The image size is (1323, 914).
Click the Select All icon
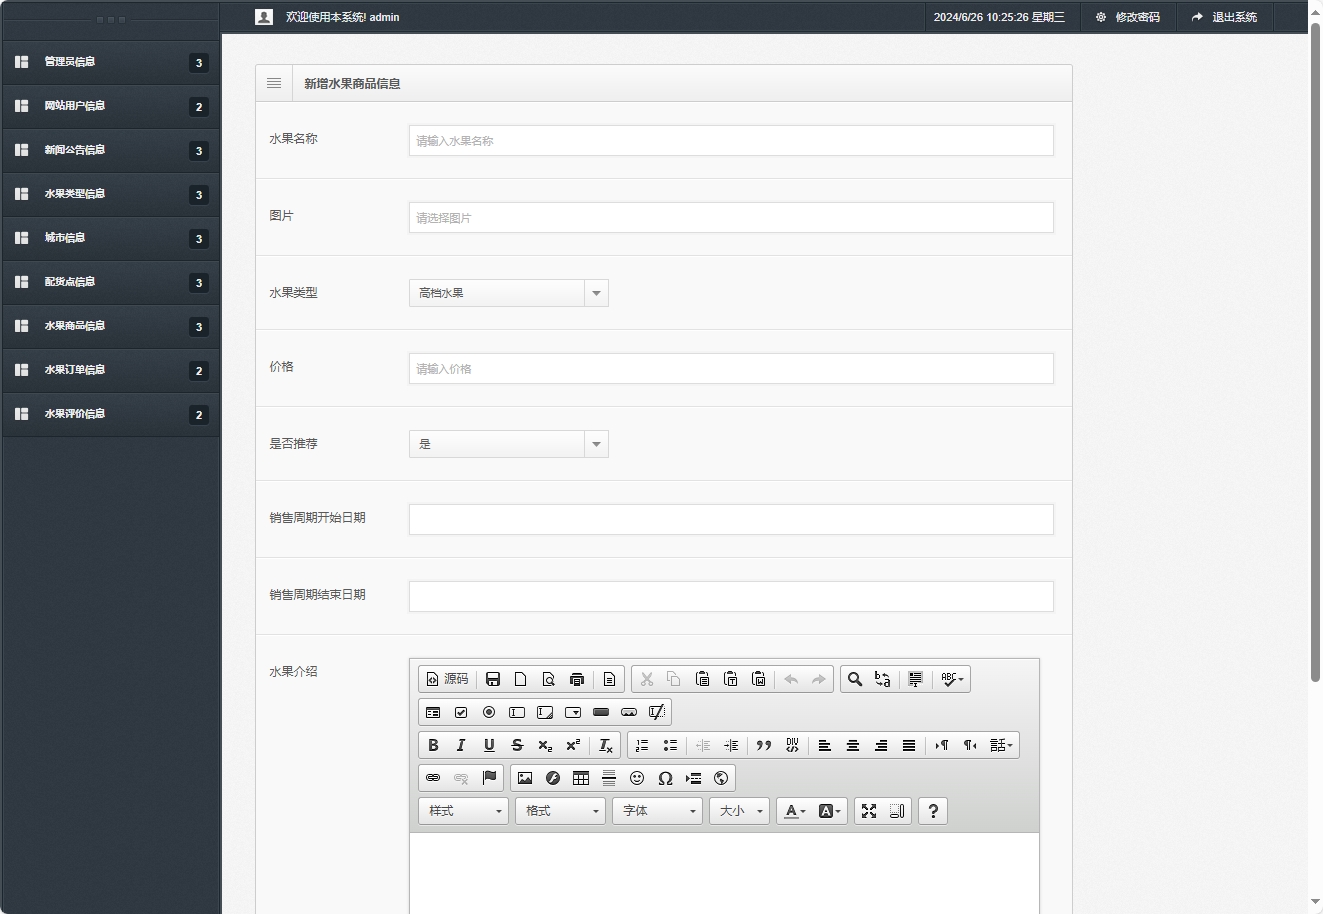(x=915, y=679)
